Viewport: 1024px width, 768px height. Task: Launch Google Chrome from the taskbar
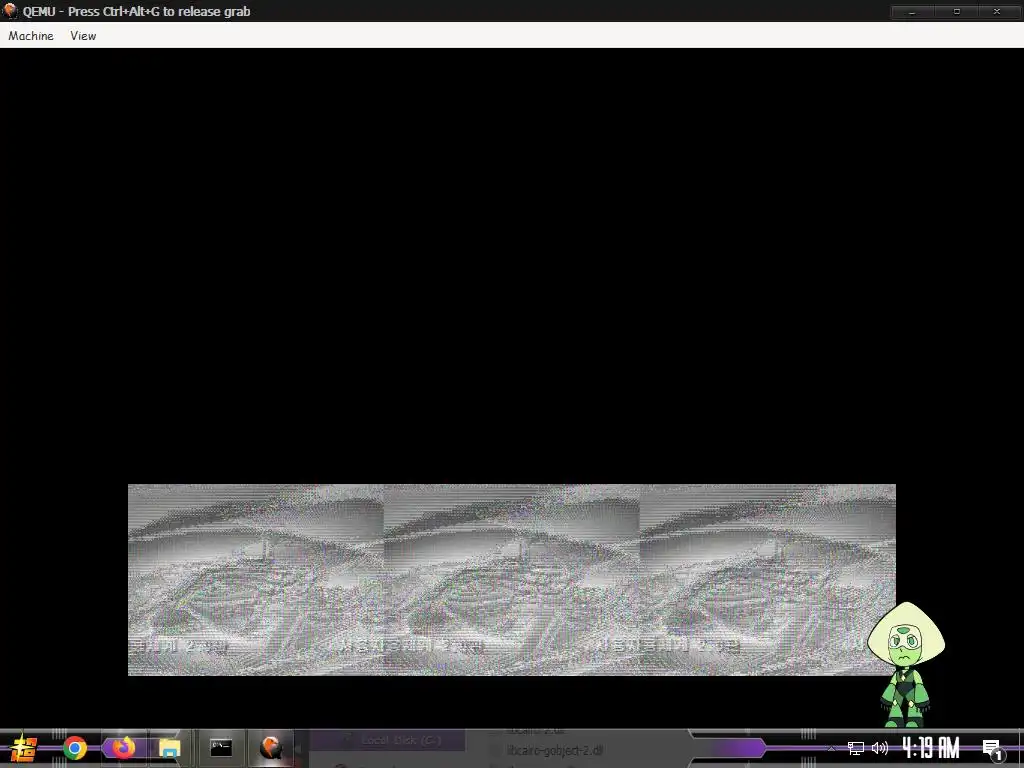(x=75, y=748)
